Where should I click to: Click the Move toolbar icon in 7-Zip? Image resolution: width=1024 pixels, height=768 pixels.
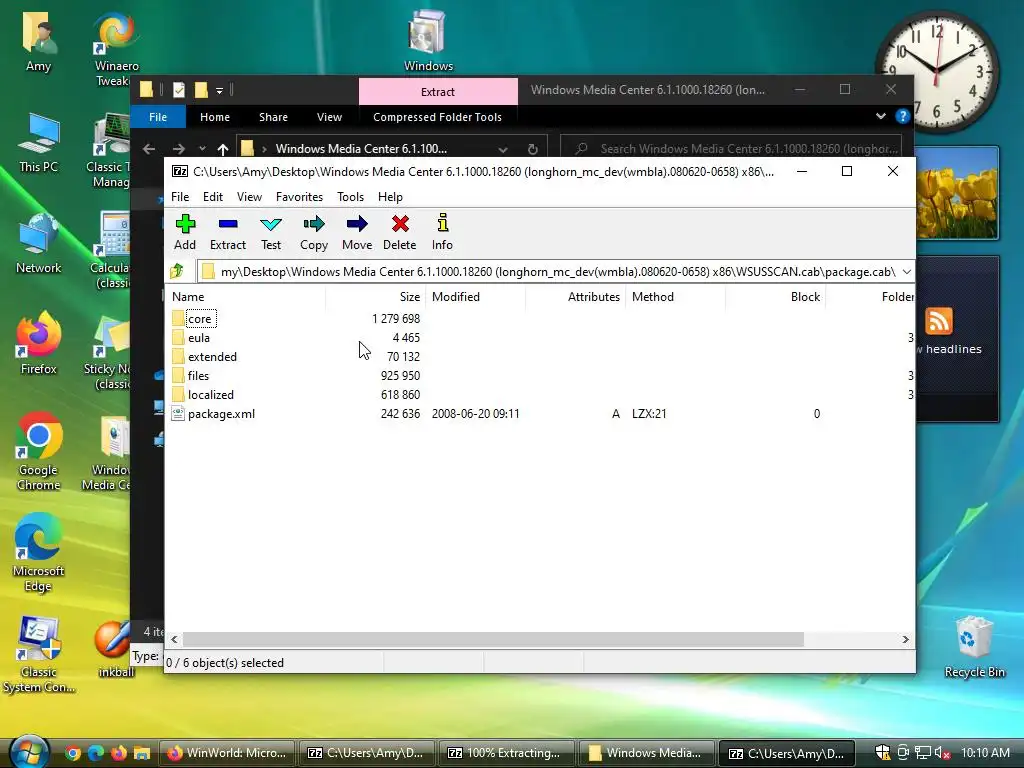tap(357, 232)
